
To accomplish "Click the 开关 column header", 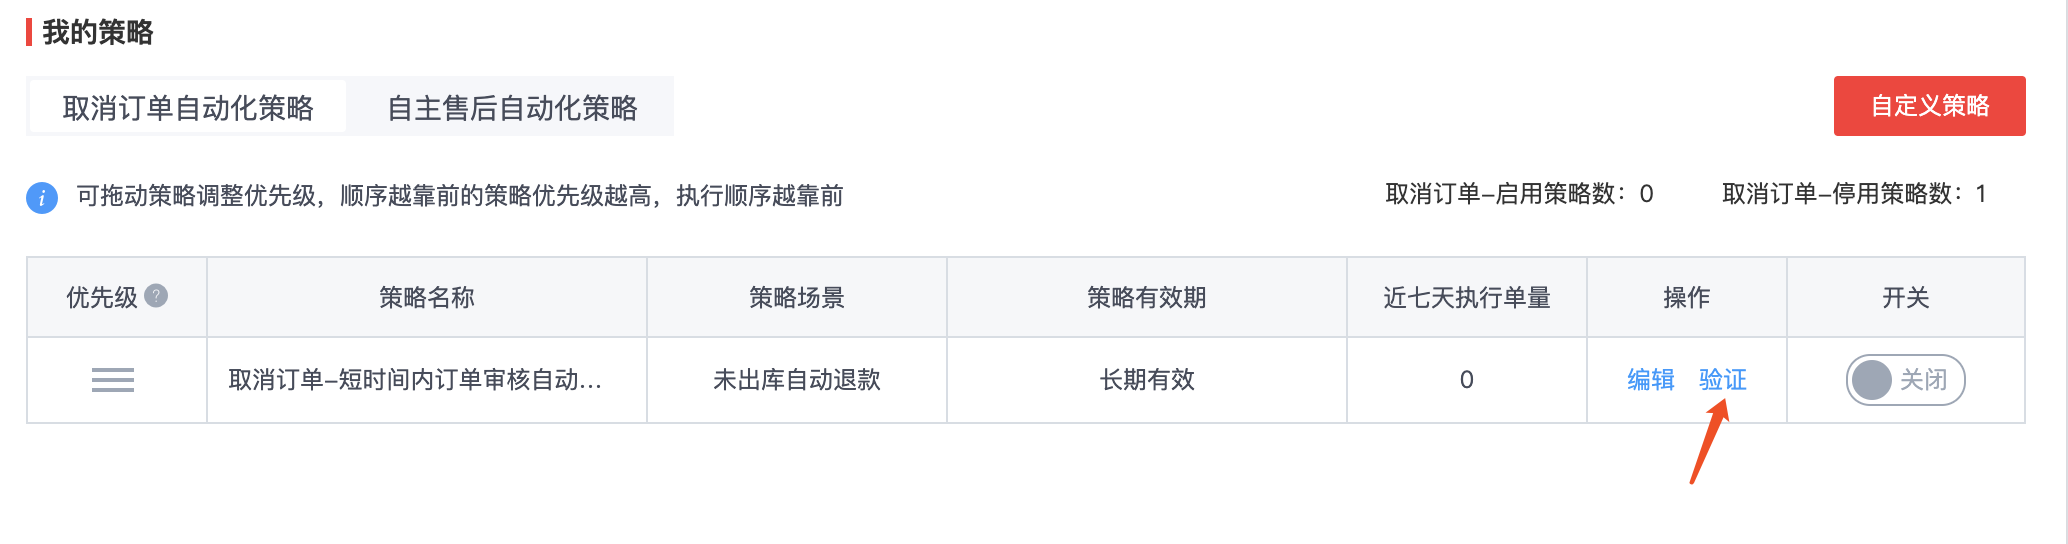I will coord(1906,297).
